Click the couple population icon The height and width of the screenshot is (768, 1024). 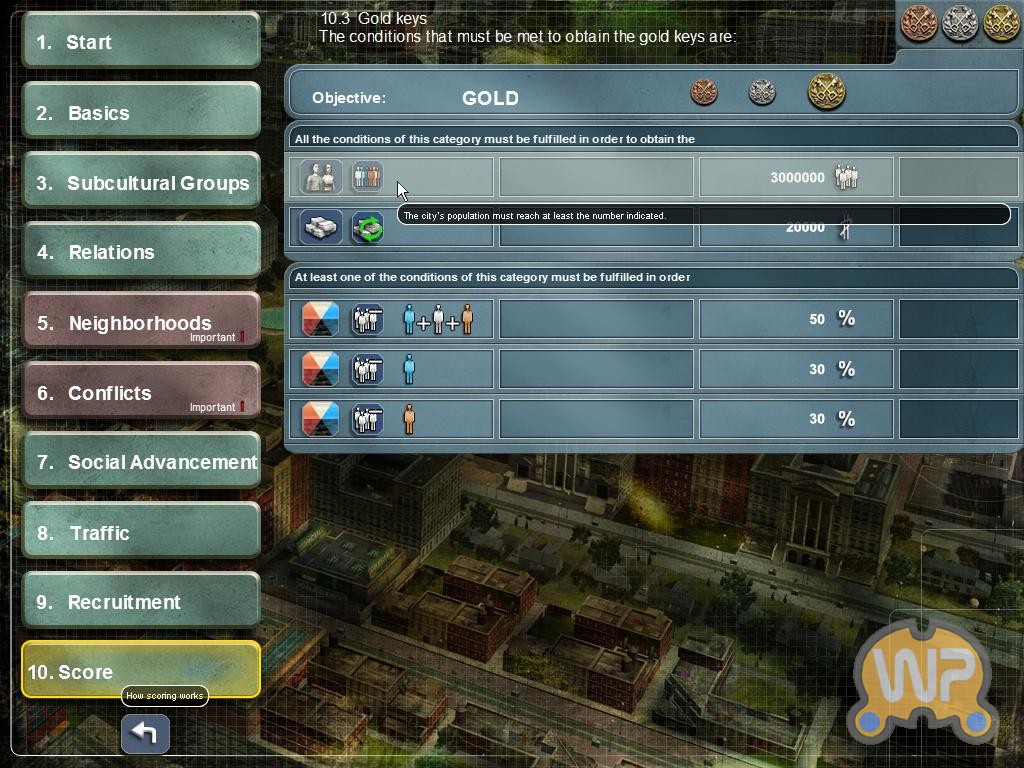click(x=321, y=177)
